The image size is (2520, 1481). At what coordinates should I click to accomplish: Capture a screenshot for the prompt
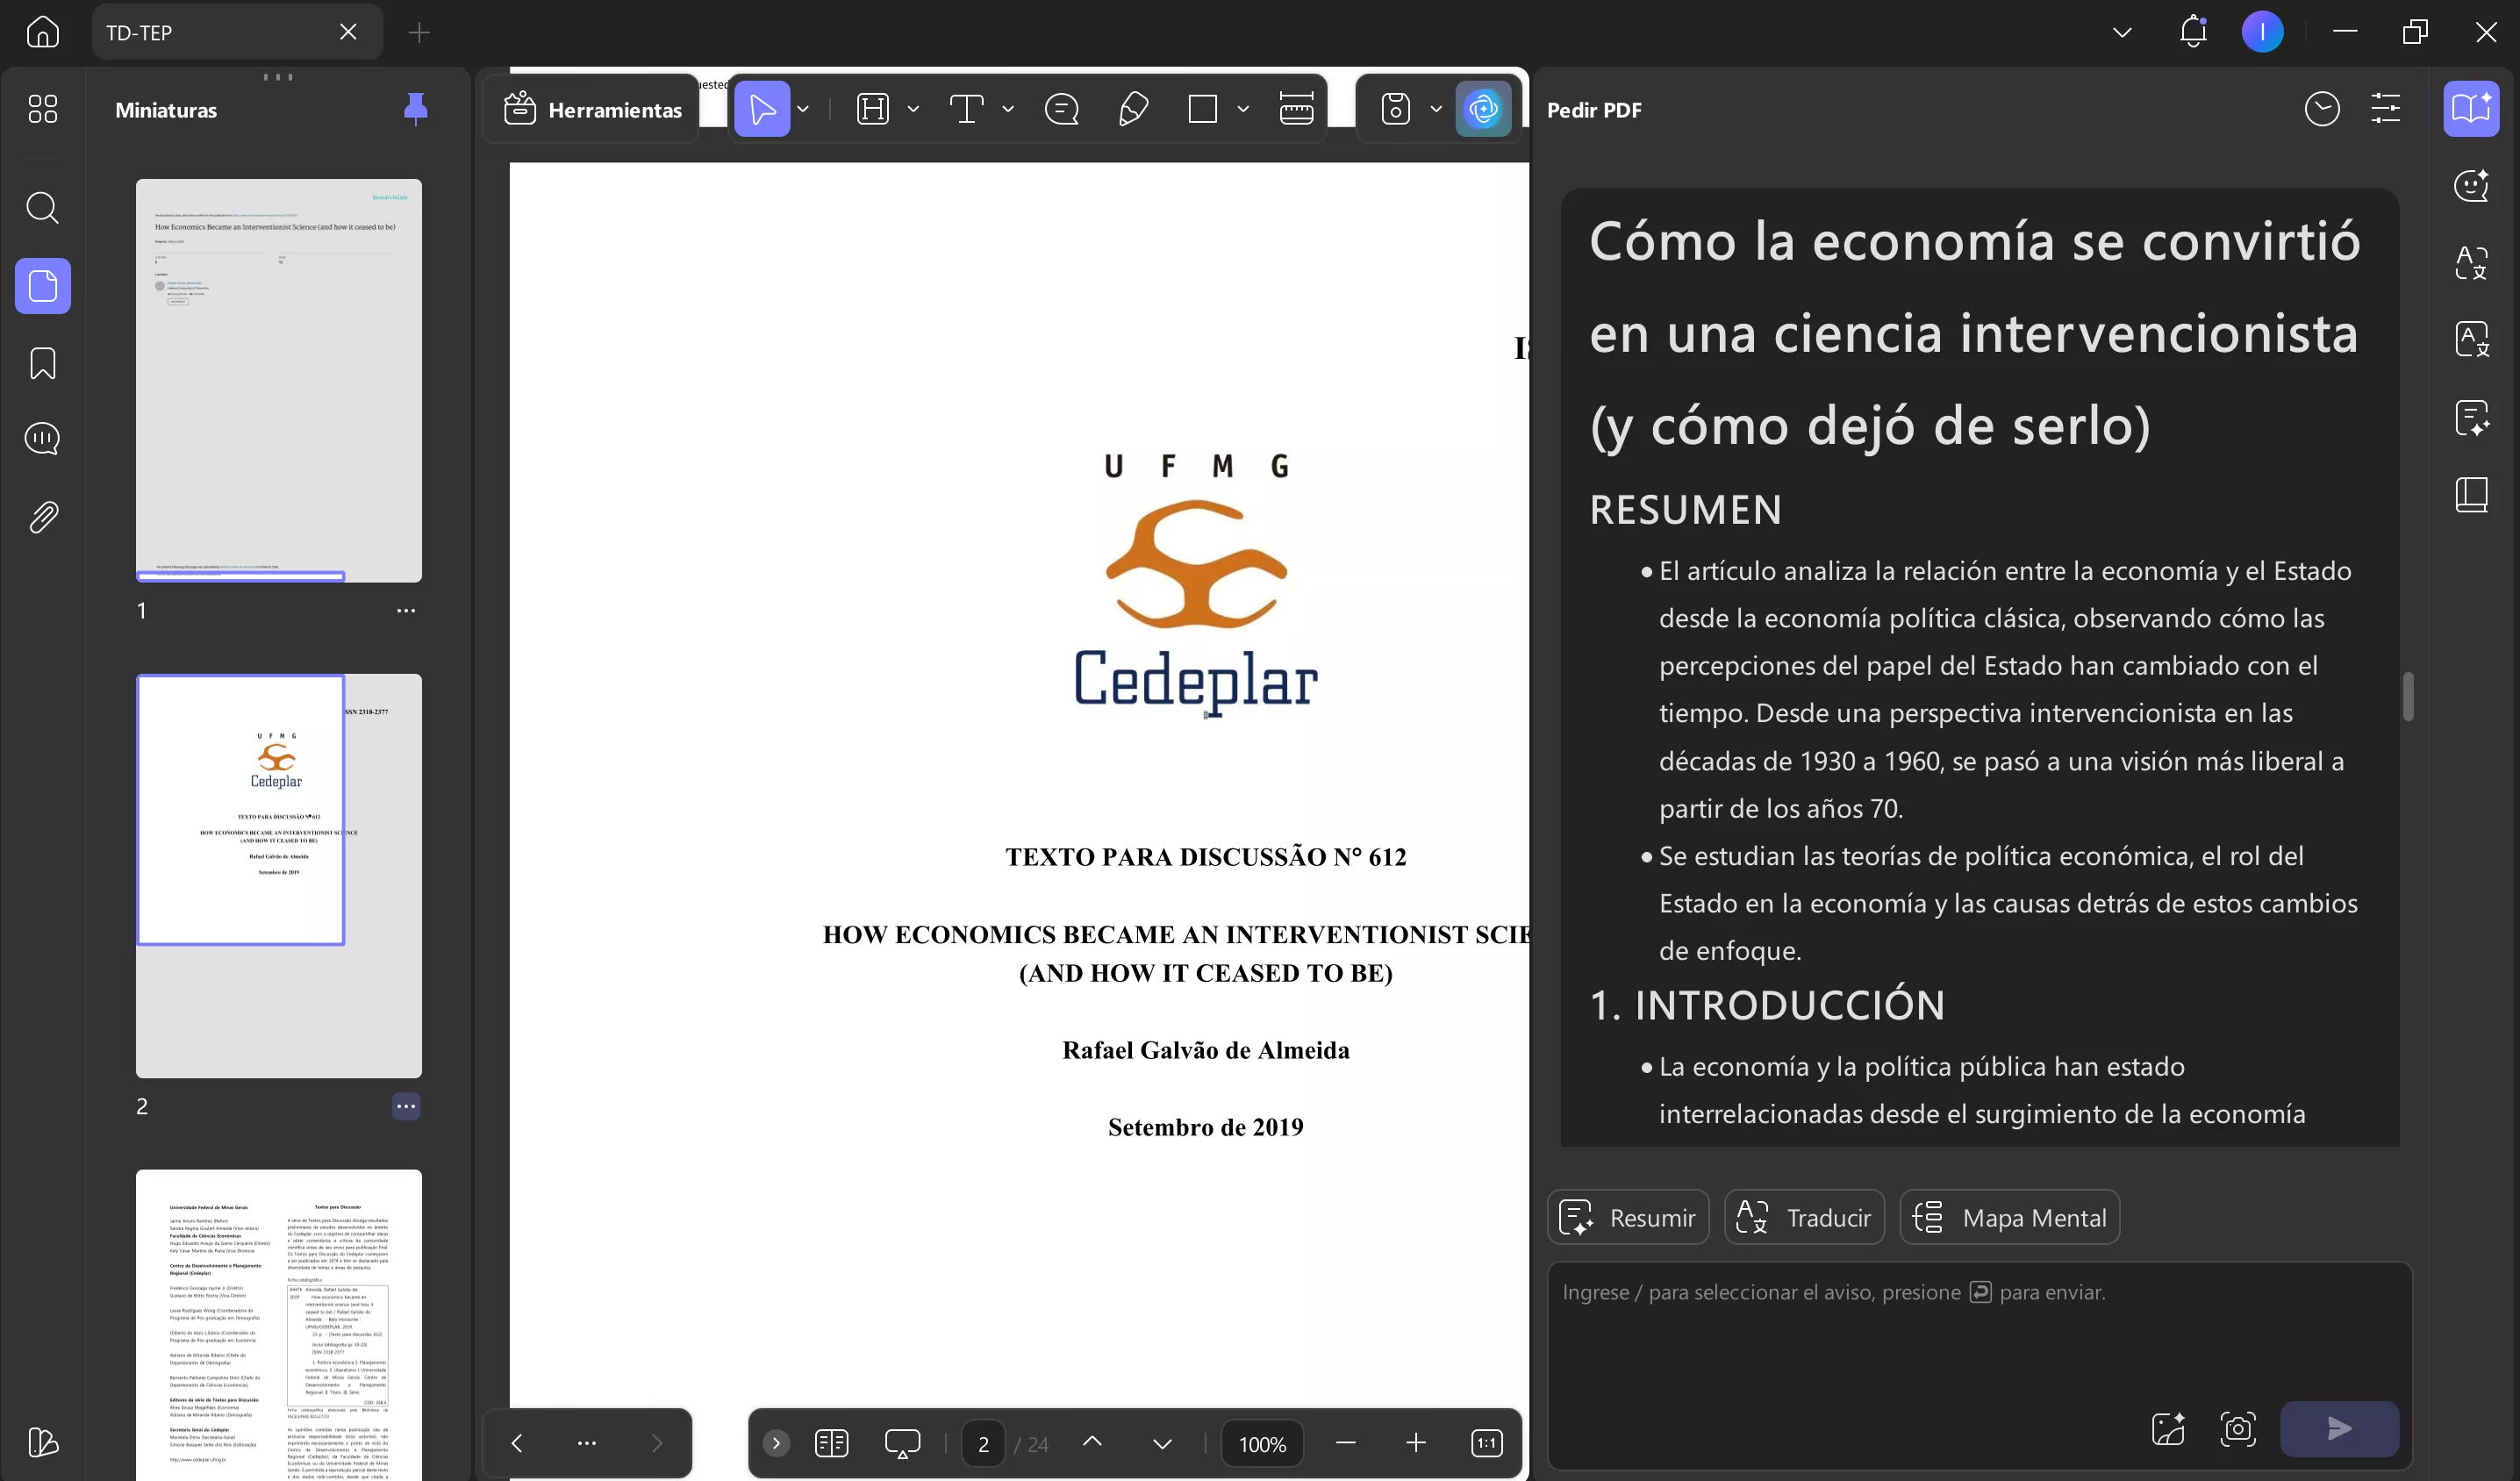pos(2237,1428)
